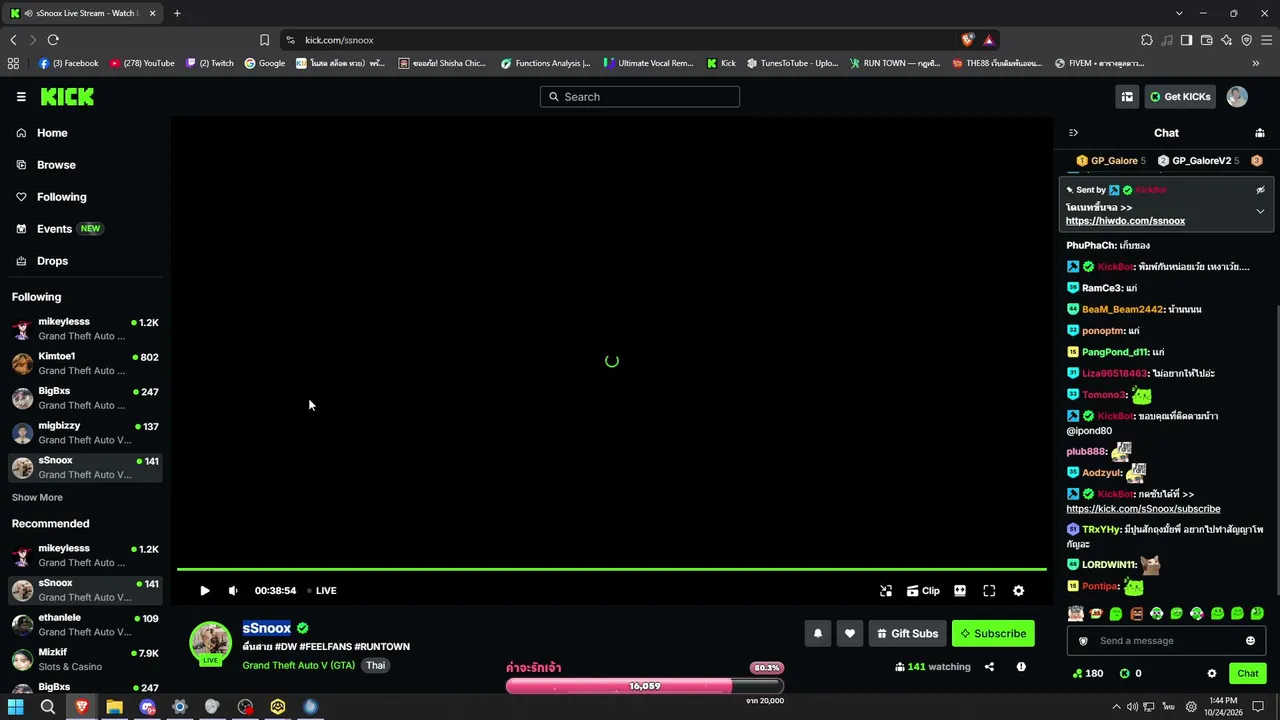The width and height of the screenshot is (1280, 720).
Task: Click the green Chat send button
Action: [1247, 674]
